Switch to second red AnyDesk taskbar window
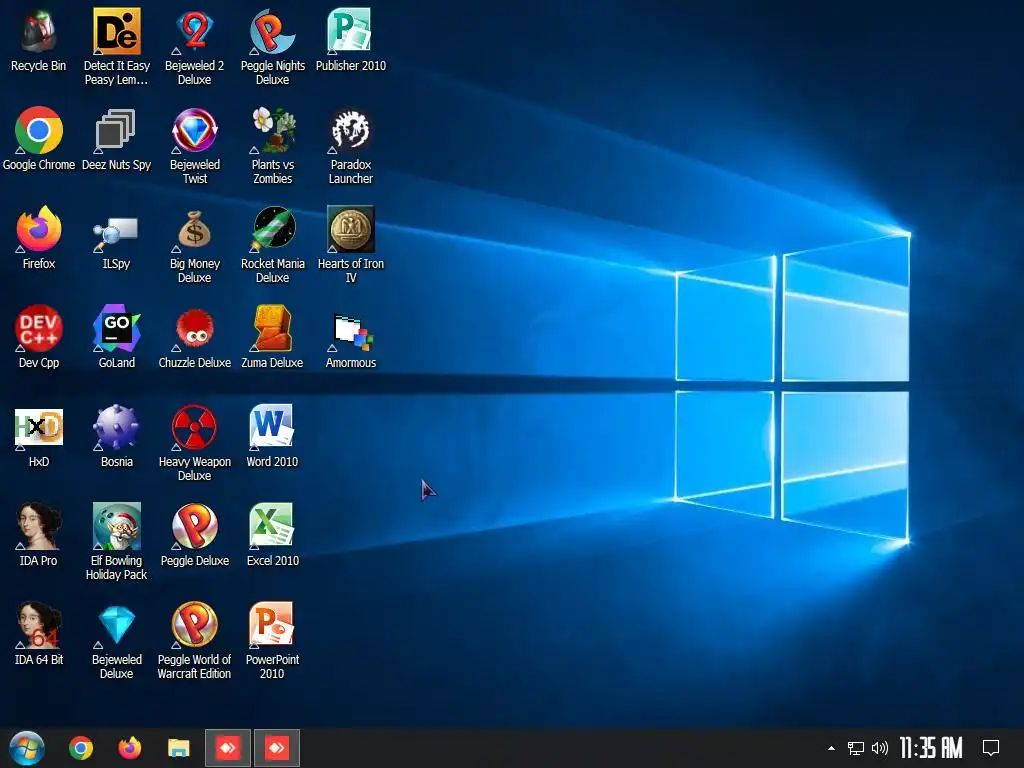 [277, 748]
